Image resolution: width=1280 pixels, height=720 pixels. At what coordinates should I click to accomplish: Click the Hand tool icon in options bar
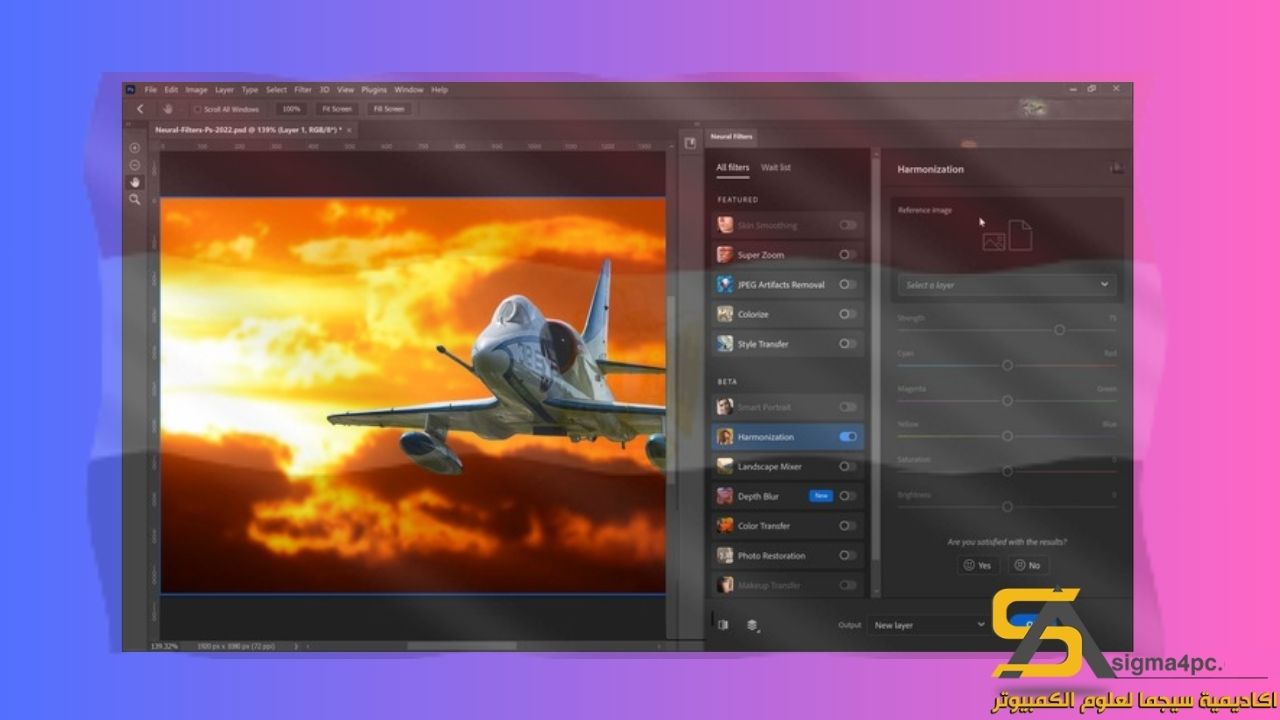168,109
